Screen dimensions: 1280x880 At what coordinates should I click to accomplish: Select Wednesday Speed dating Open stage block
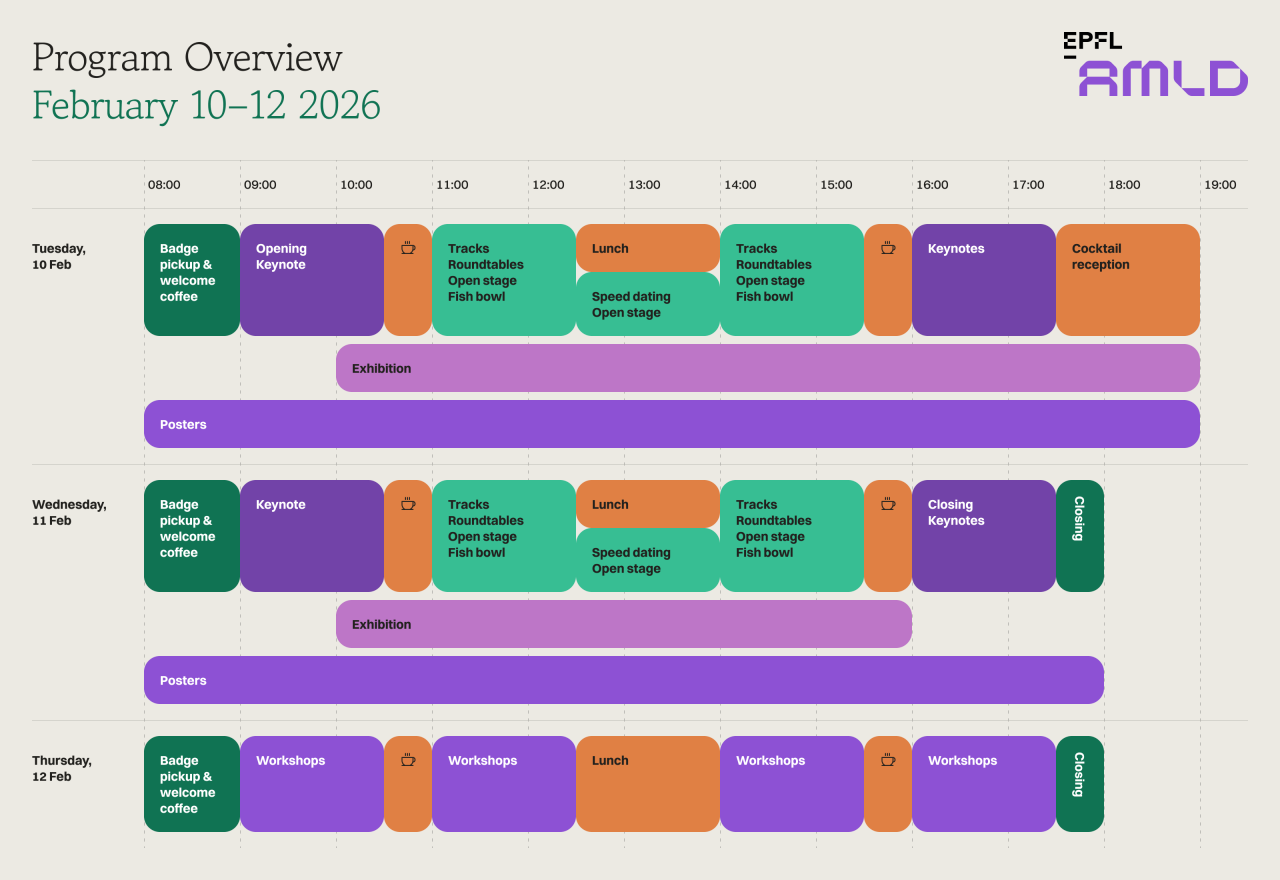[648, 560]
